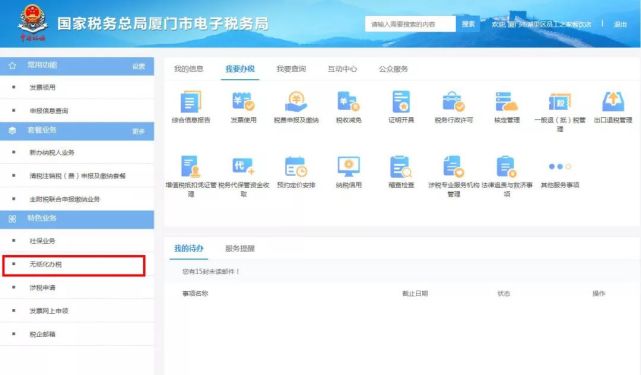Click 退出 logout link
The image size is (641, 375).
(620, 24)
